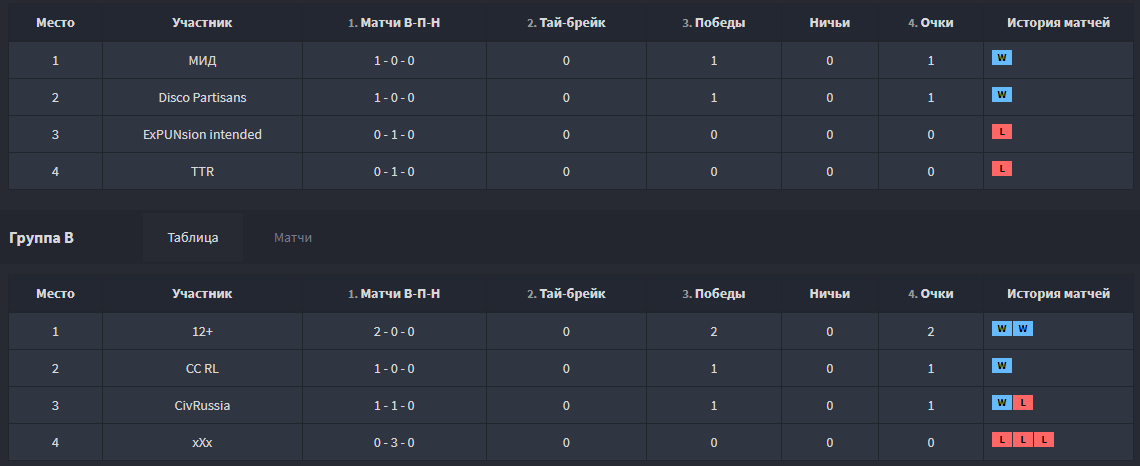Switch to the Матчи tab for Группа B

pyautogui.click(x=293, y=238)
